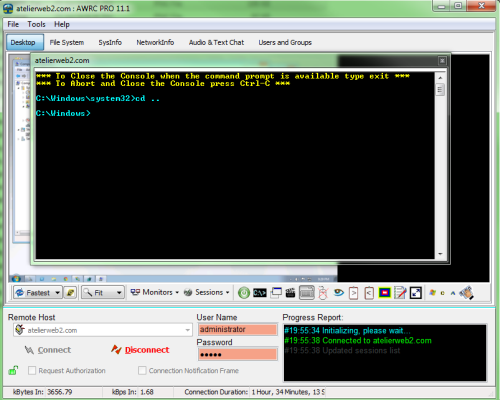The height and width of the screenshot is (400, 500).
Task: Switch to the Audio & Text Chat tab
Action: pyautogui.click(x=216, y=42)
